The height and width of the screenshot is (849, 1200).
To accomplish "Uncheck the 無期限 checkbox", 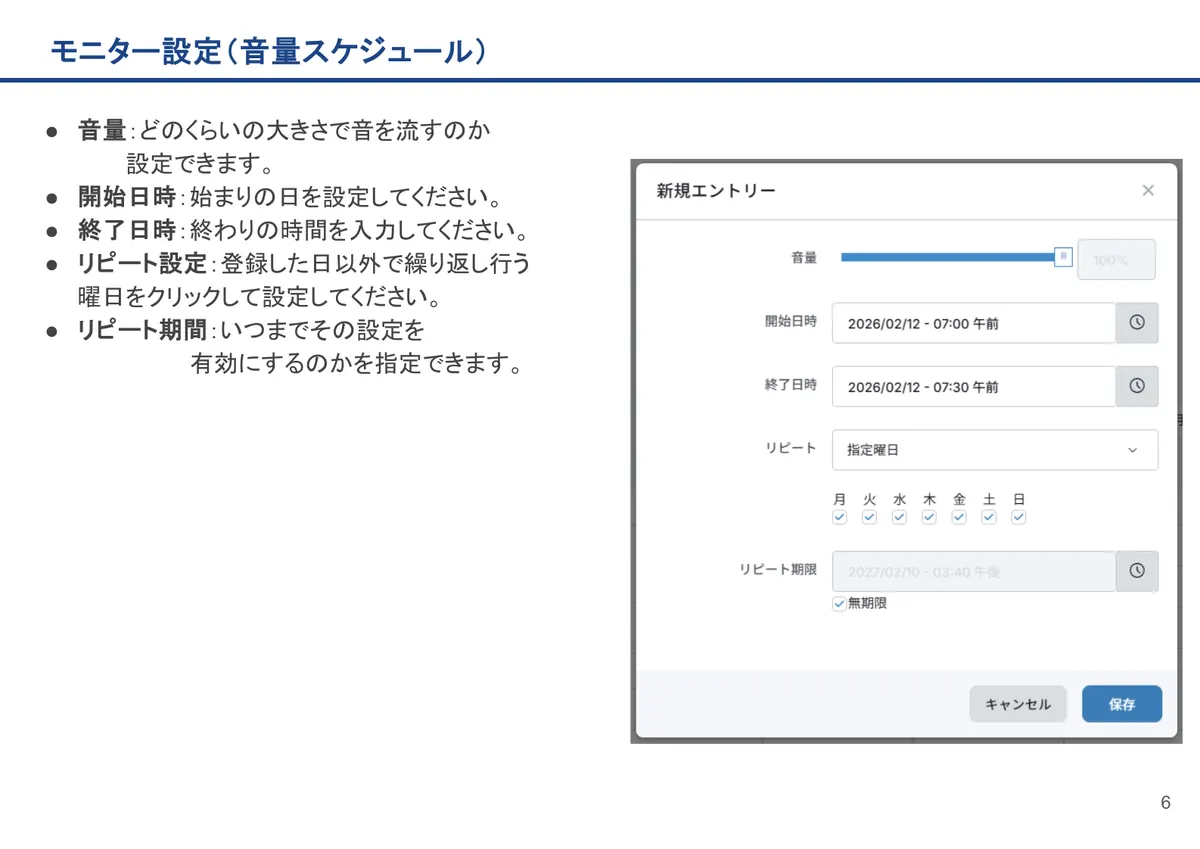I will (839, 604).
